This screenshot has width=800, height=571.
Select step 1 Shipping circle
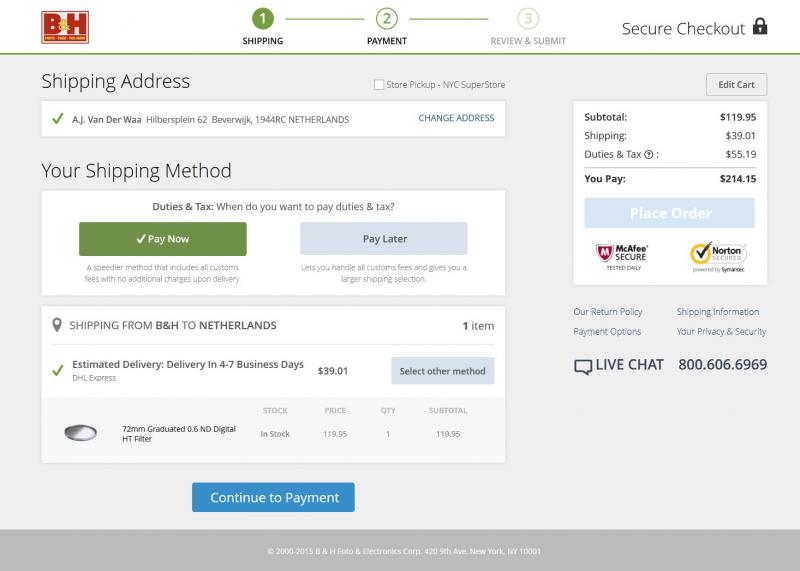[263, 19]
